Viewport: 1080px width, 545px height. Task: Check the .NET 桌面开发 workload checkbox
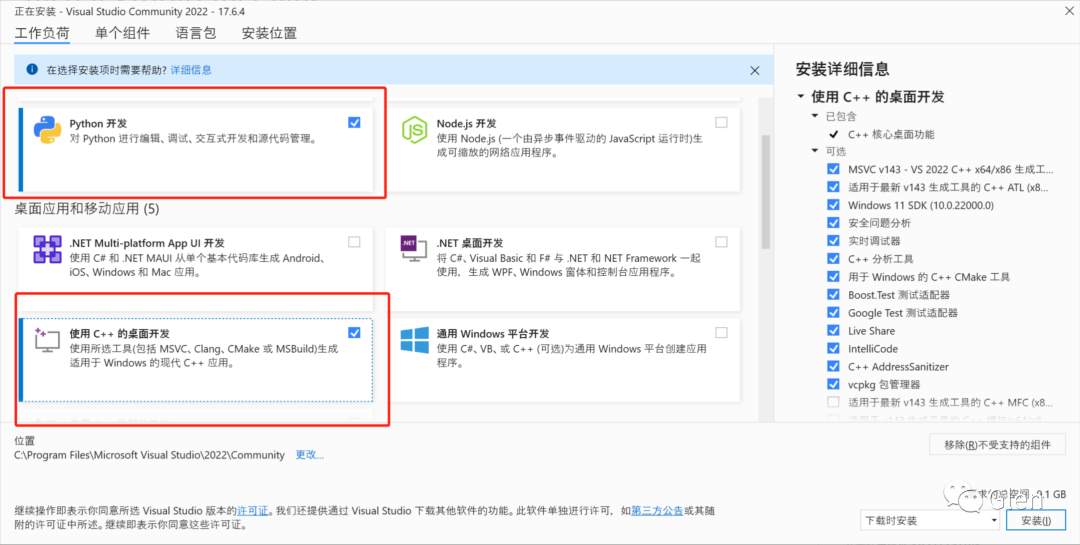click(x=721, y=242)
